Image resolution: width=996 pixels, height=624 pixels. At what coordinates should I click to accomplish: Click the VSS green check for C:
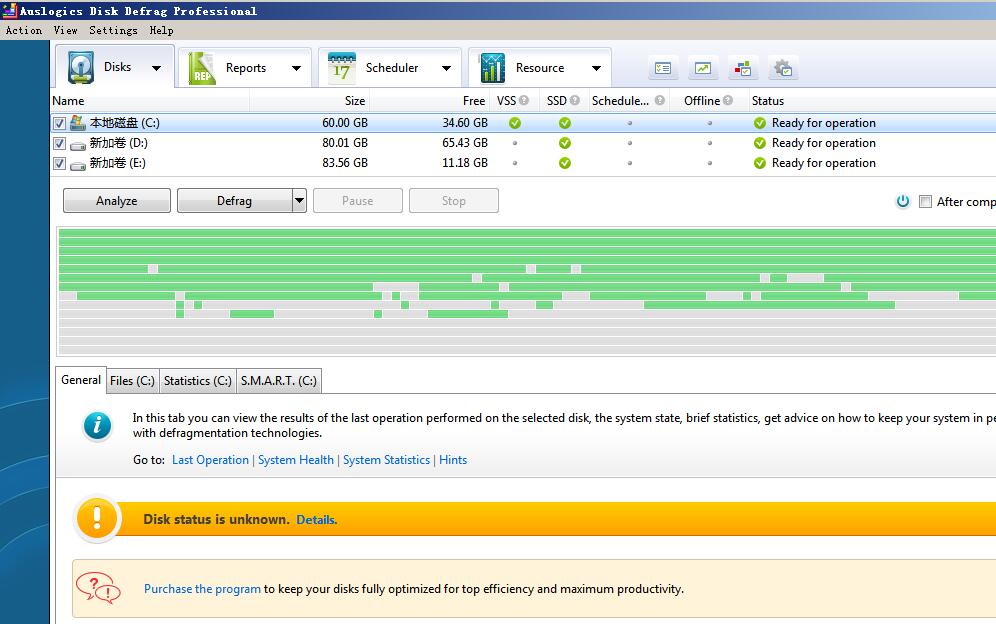515,123
